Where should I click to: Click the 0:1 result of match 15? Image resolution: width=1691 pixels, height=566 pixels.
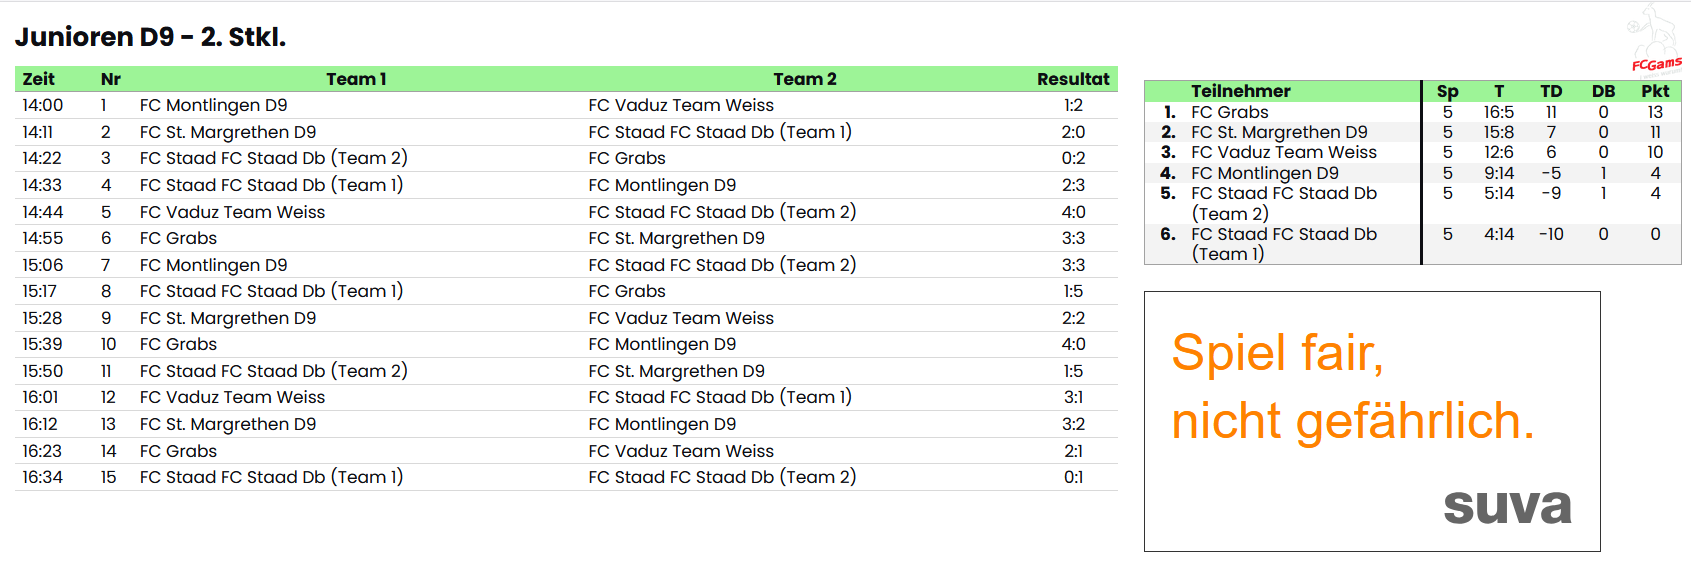coord(1073,477)
